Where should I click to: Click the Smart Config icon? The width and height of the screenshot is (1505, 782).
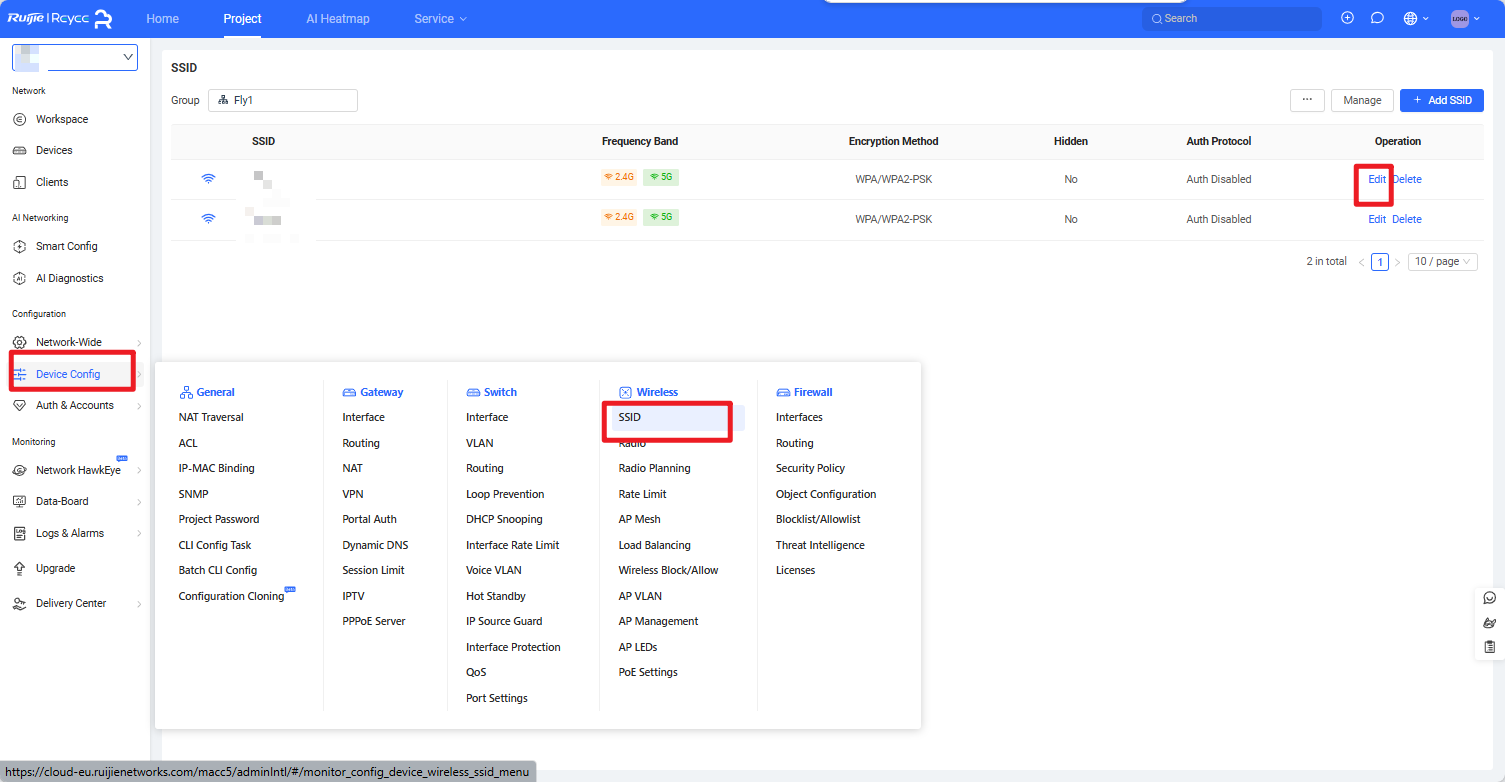19,246
